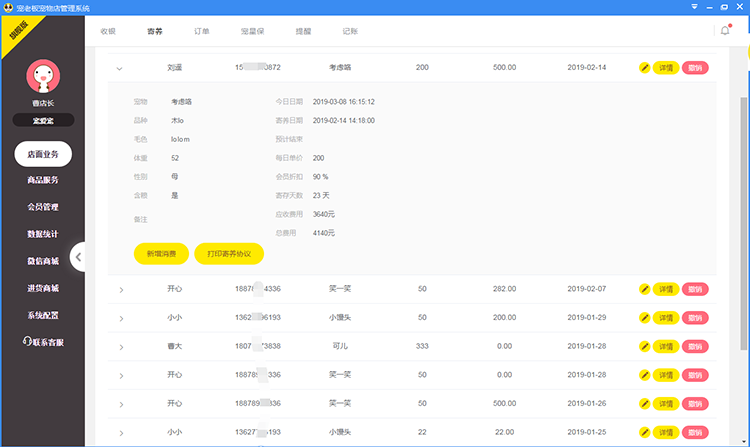Collapse the sidebar with the left arrow handle
This screenshot has height=447, width=750.
pos(79,257)
